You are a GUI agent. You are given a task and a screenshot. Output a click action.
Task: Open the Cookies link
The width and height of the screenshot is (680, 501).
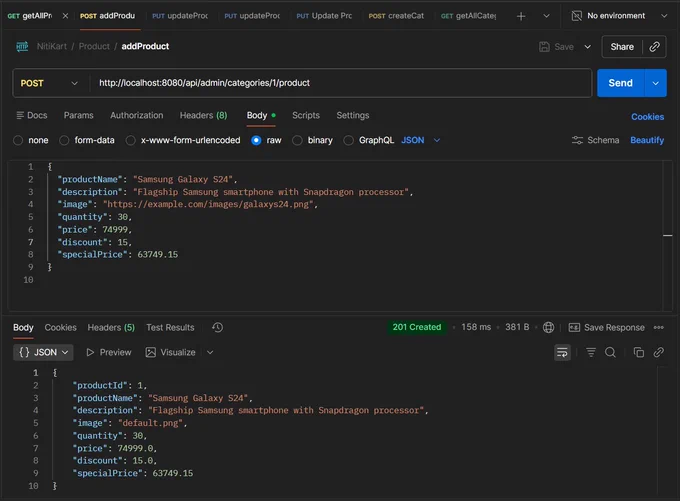[647, 117]
